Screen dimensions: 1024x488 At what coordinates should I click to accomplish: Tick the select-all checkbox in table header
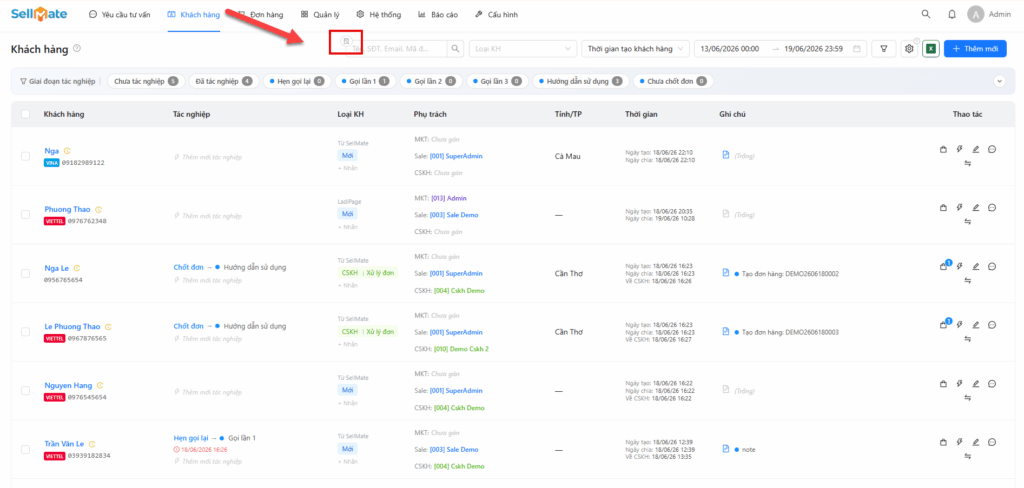click(x=25, y=114)
